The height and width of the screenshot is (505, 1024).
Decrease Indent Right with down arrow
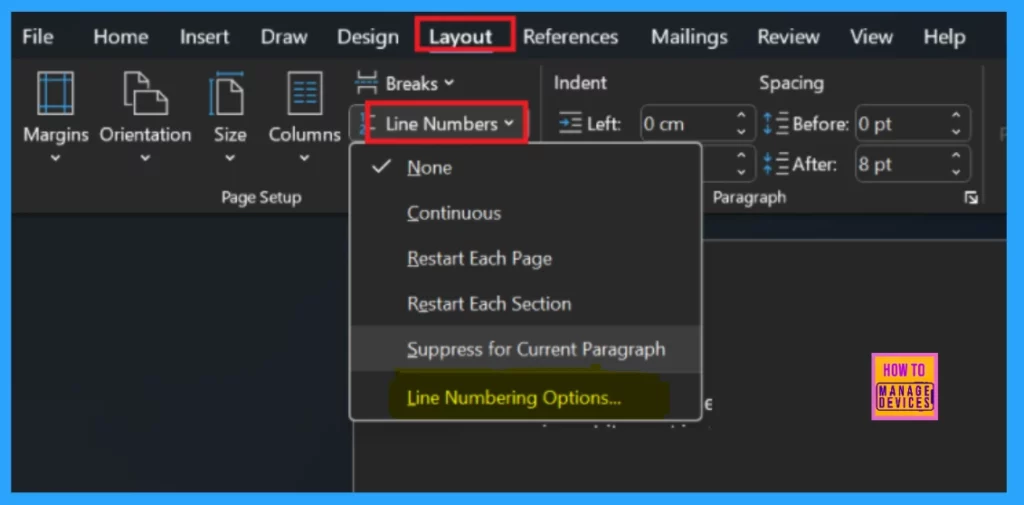tap(741, 172)
